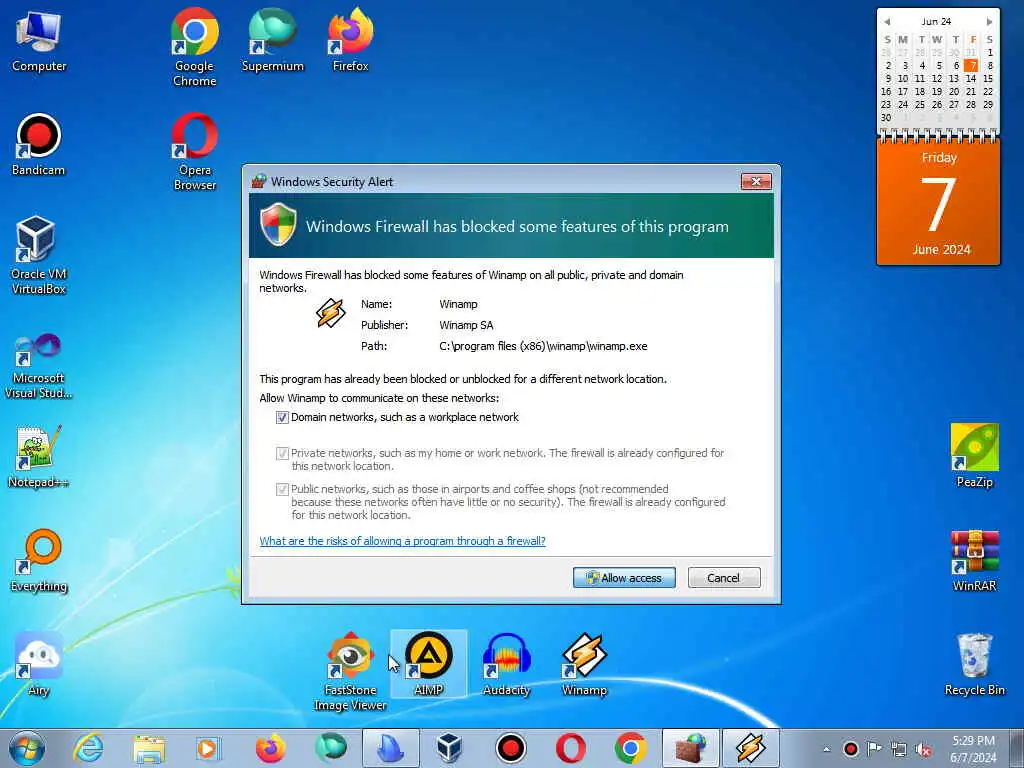The height and width of the screenshot is (768, 1024).
Task: Open the Action Center flag icon
Action: (874, 749)
